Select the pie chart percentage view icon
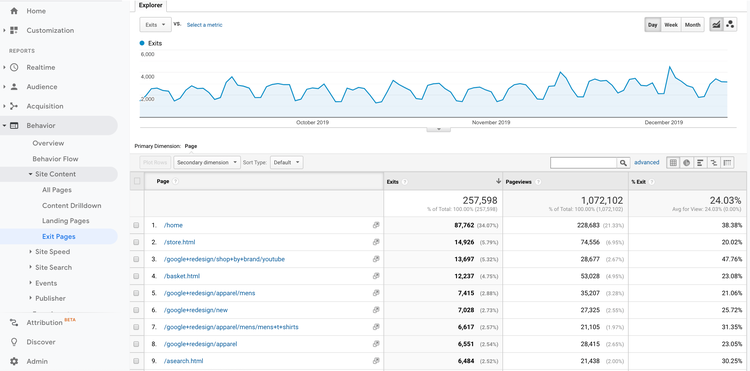 click(686, 163)
